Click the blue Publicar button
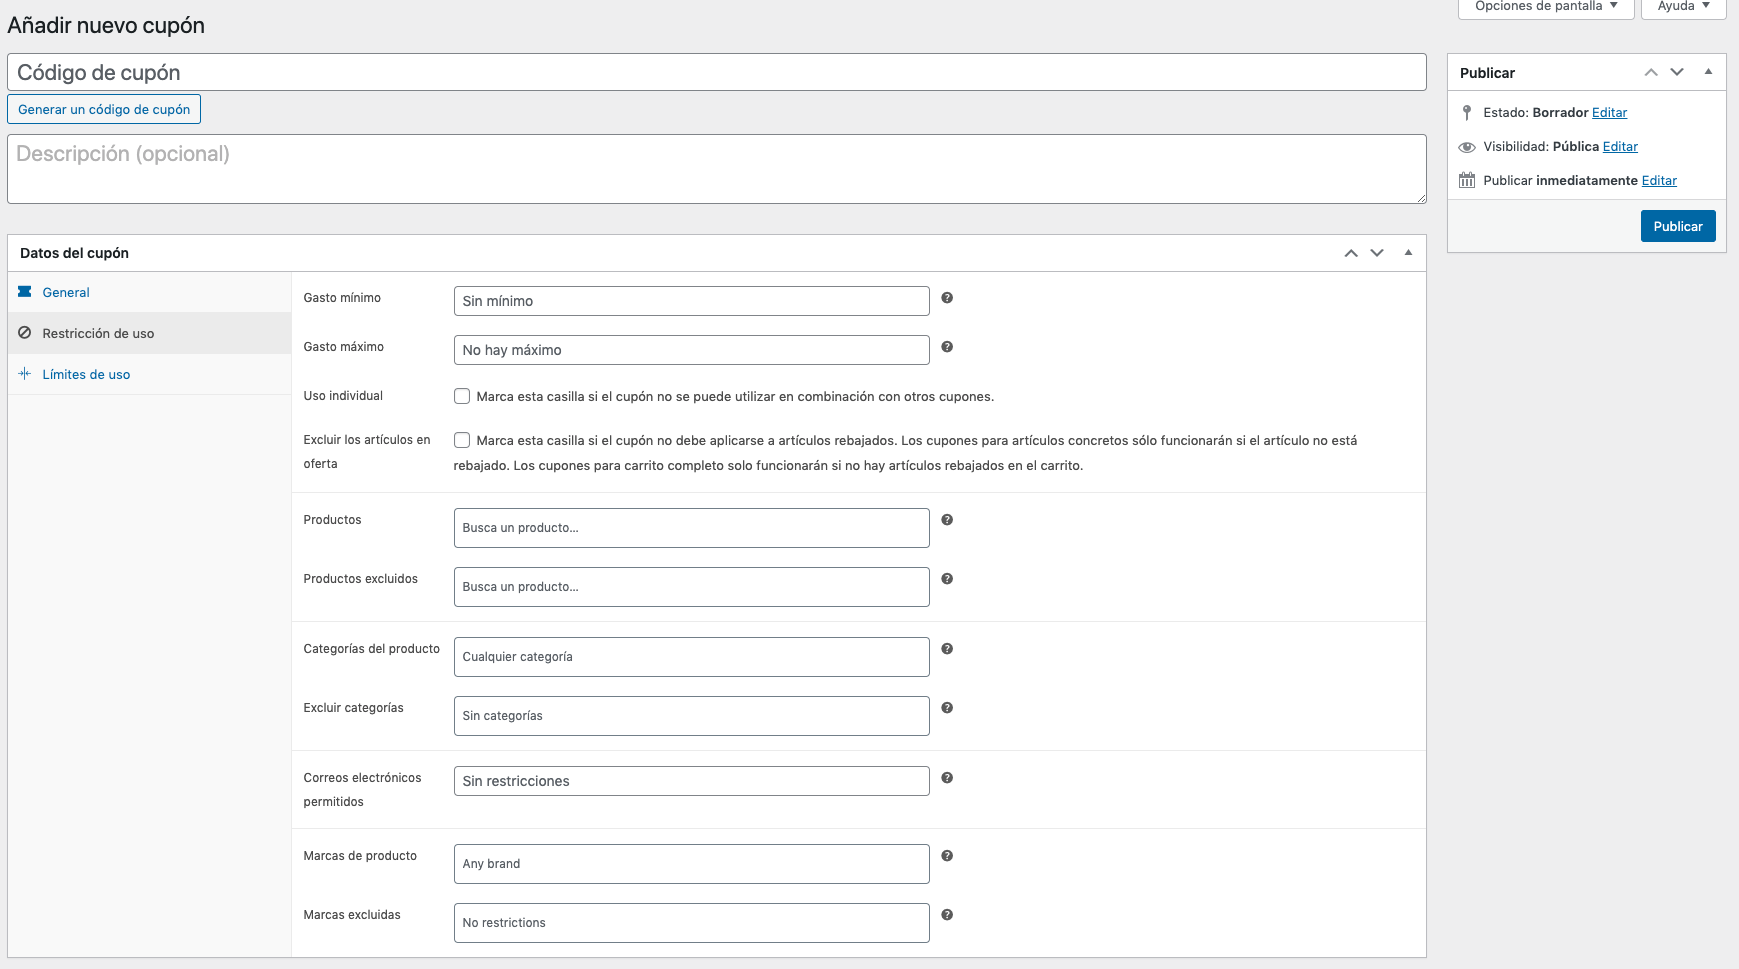1739x969 pixels. pos(1678,226)
